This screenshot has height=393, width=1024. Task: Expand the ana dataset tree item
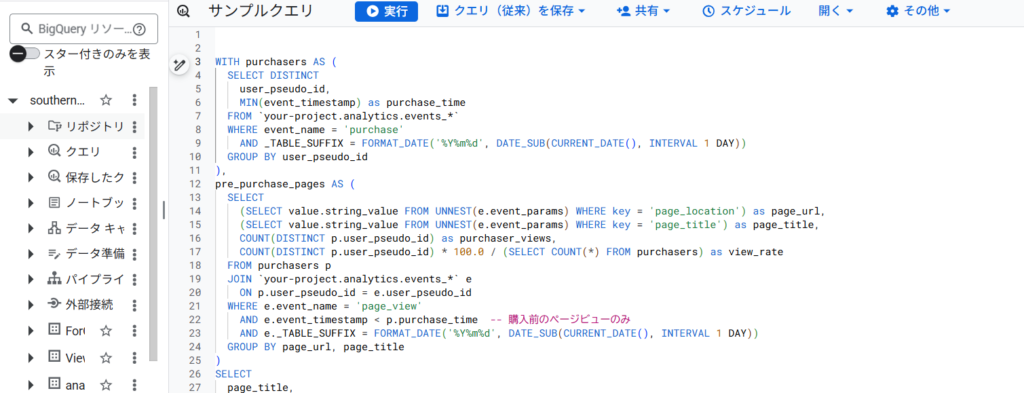click(30, 385)
